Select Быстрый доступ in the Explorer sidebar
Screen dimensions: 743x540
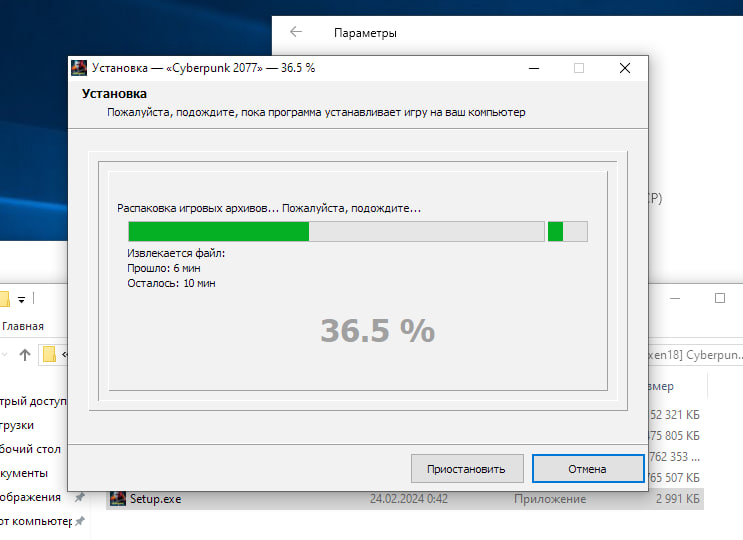(33, 402)
